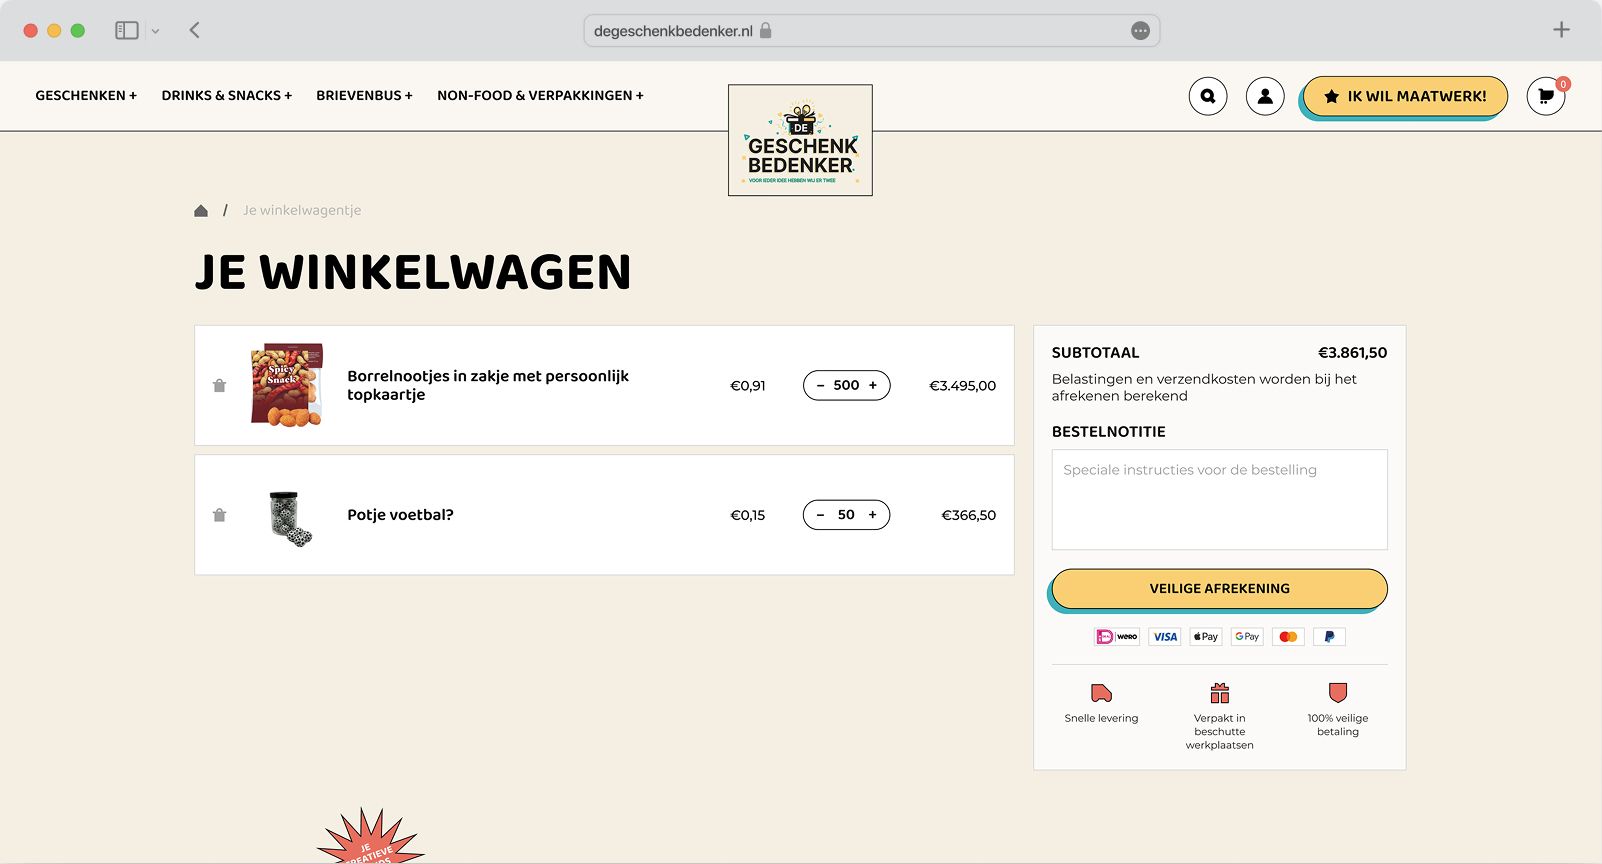Increase Potje voetbal quantity with plus

tap(873, 515)
